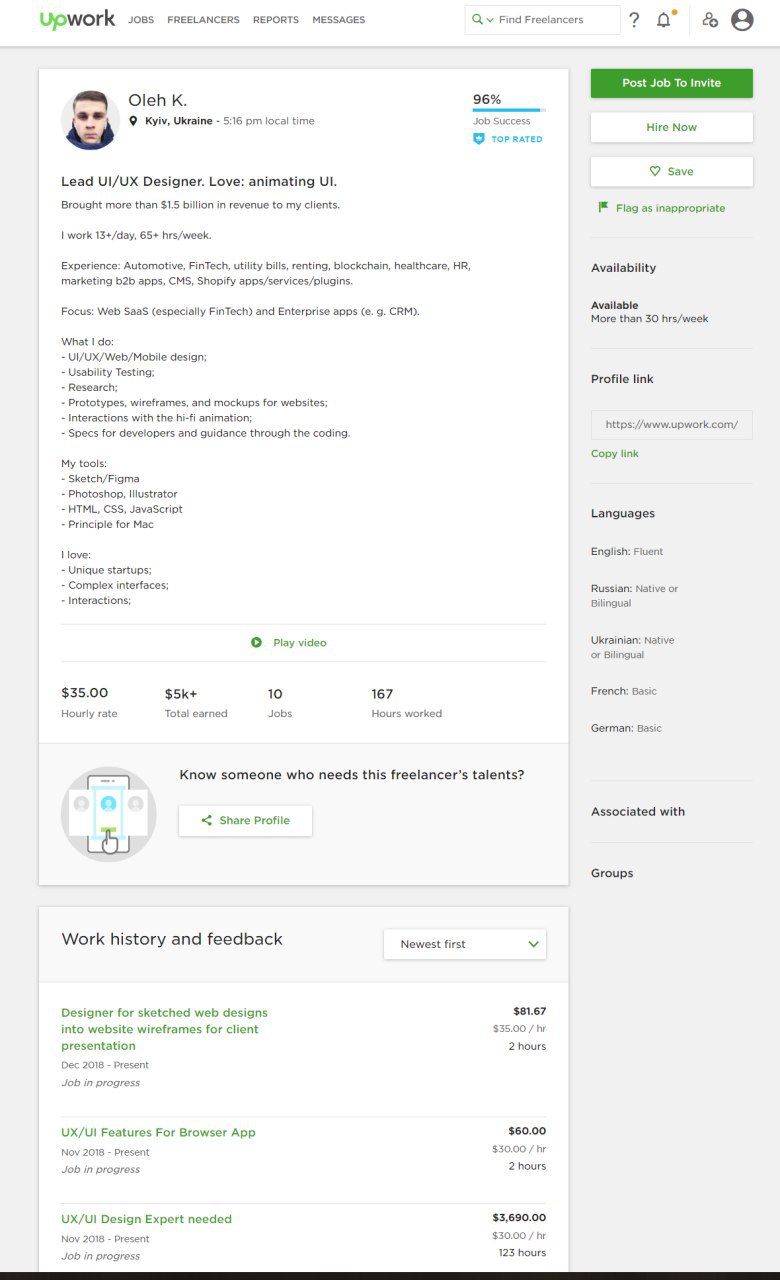Open UX/UI Design Expert needed job link
The height and width of the screenshot is (1280, 780).
146,1219
